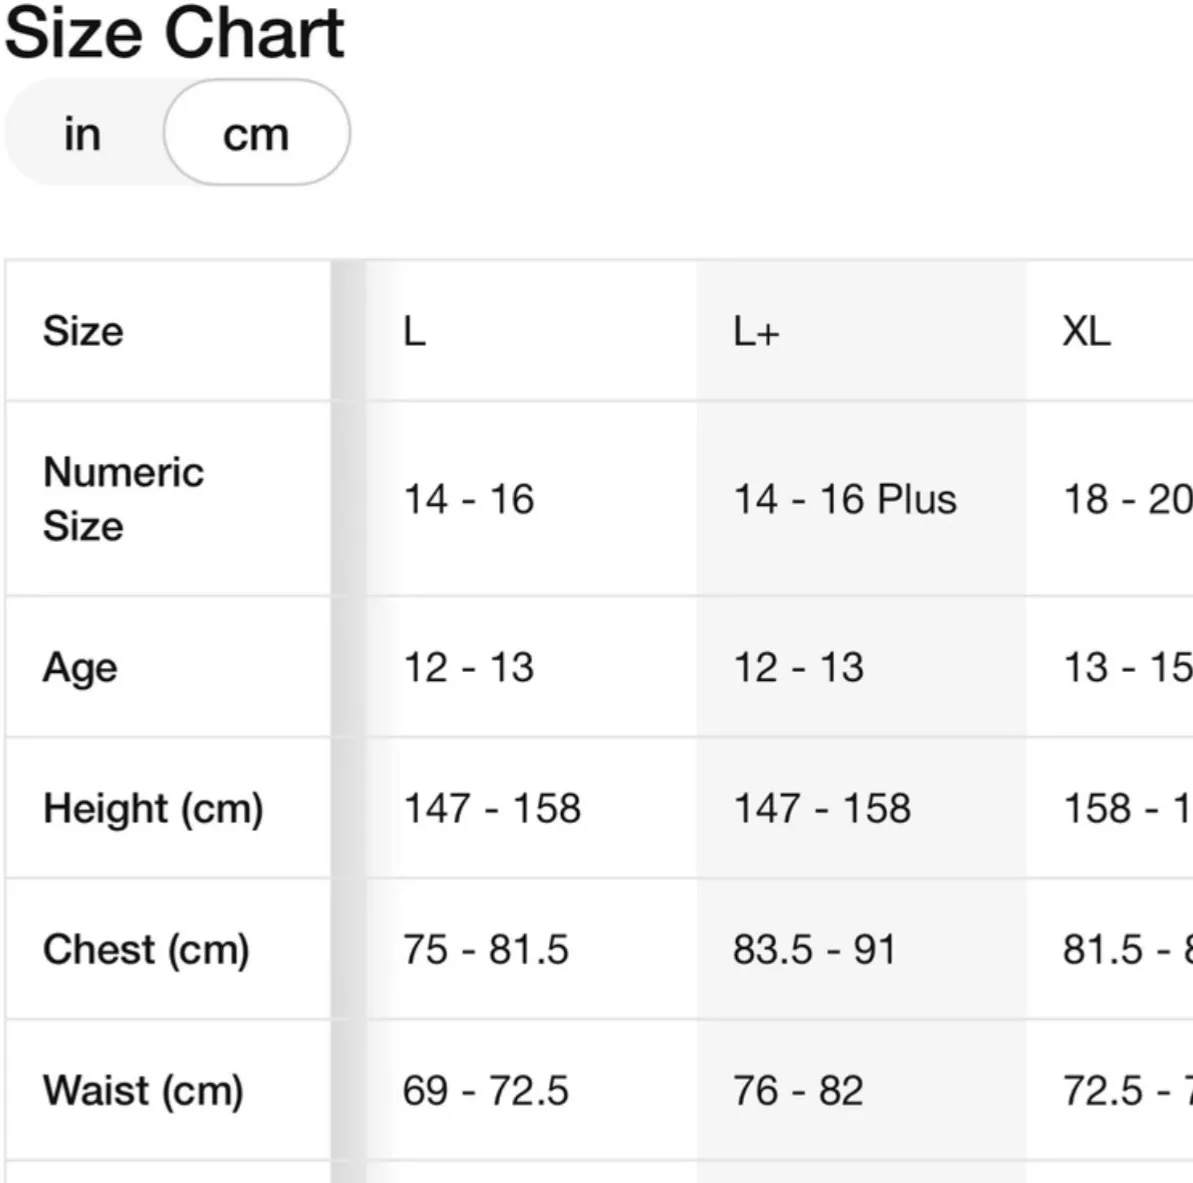1193x1183 pixels.
Task: Click the 14 - 16 cell under L
Action: [x=468, y=500]
